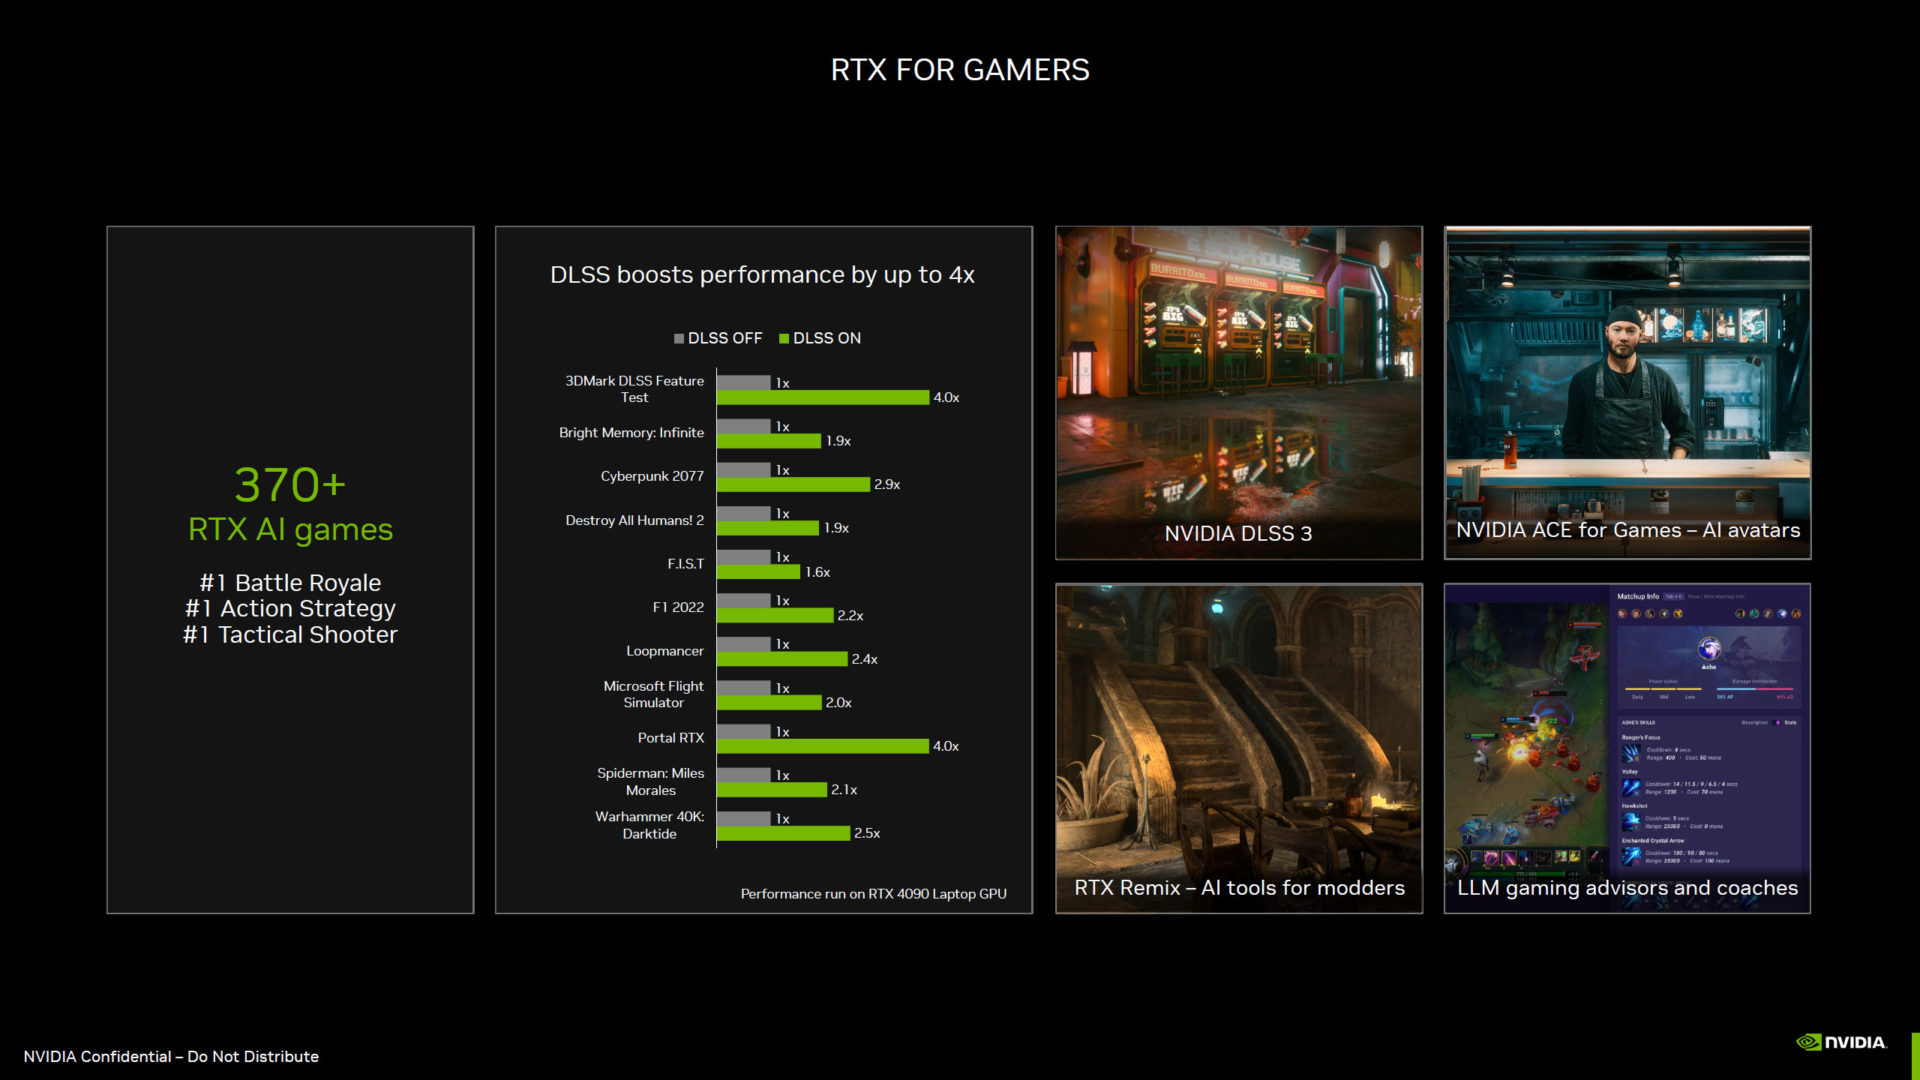
Task: Click the NVIDIA logo in the corner
Action: point(1841,1042)
